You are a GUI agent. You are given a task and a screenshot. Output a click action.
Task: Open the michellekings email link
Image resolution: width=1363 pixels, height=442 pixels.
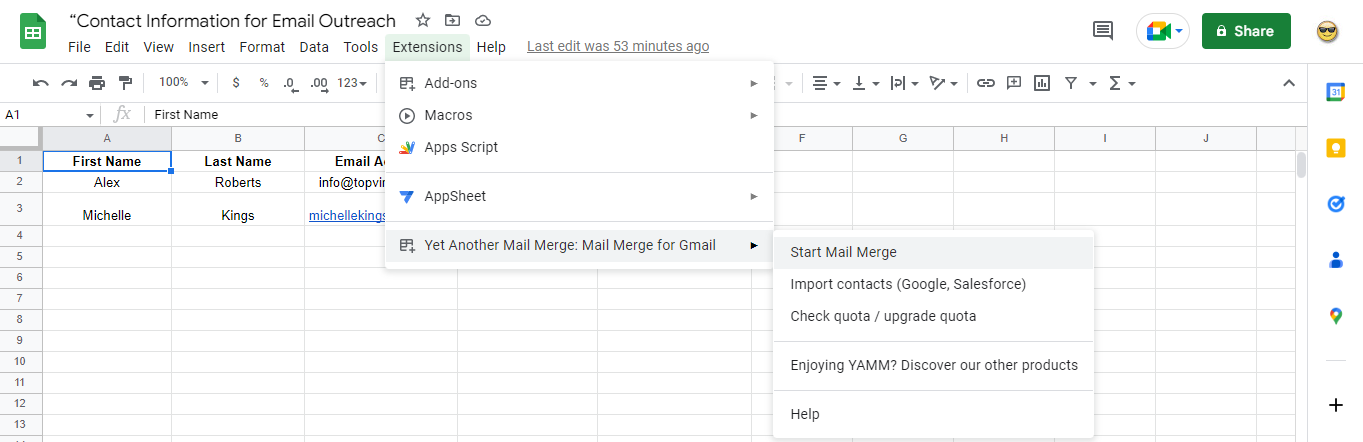(x=347, y=215)
